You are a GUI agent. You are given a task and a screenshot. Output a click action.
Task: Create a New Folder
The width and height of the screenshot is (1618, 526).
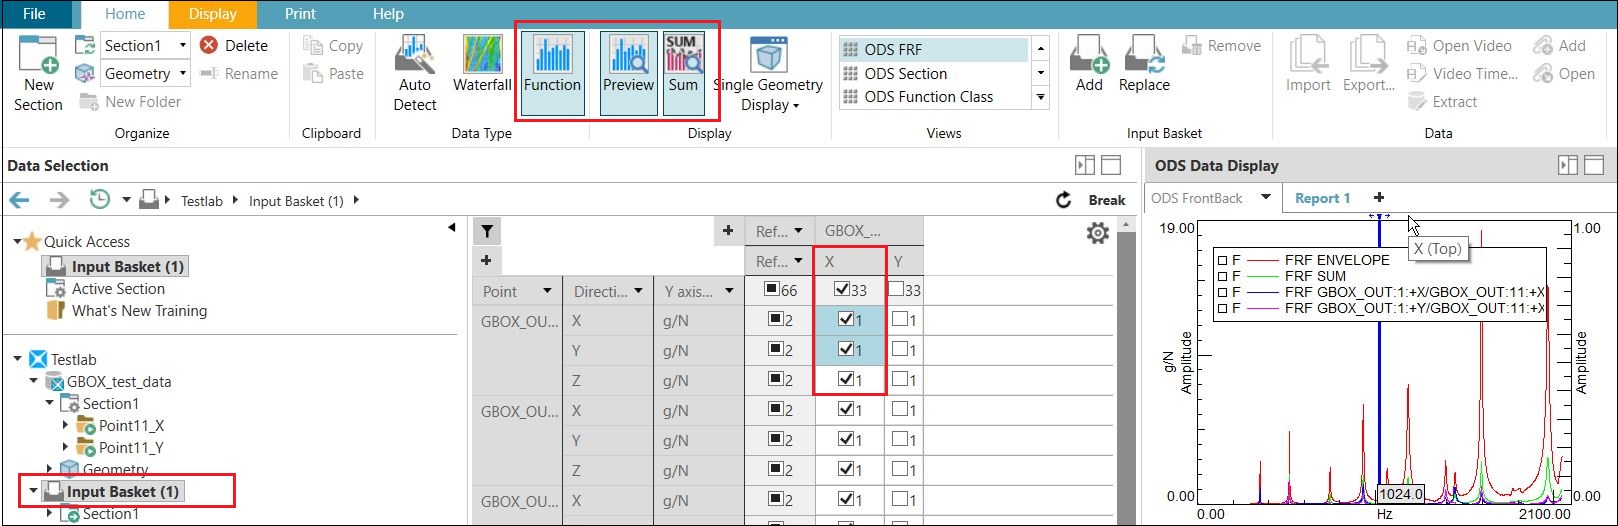coord(130,101)
